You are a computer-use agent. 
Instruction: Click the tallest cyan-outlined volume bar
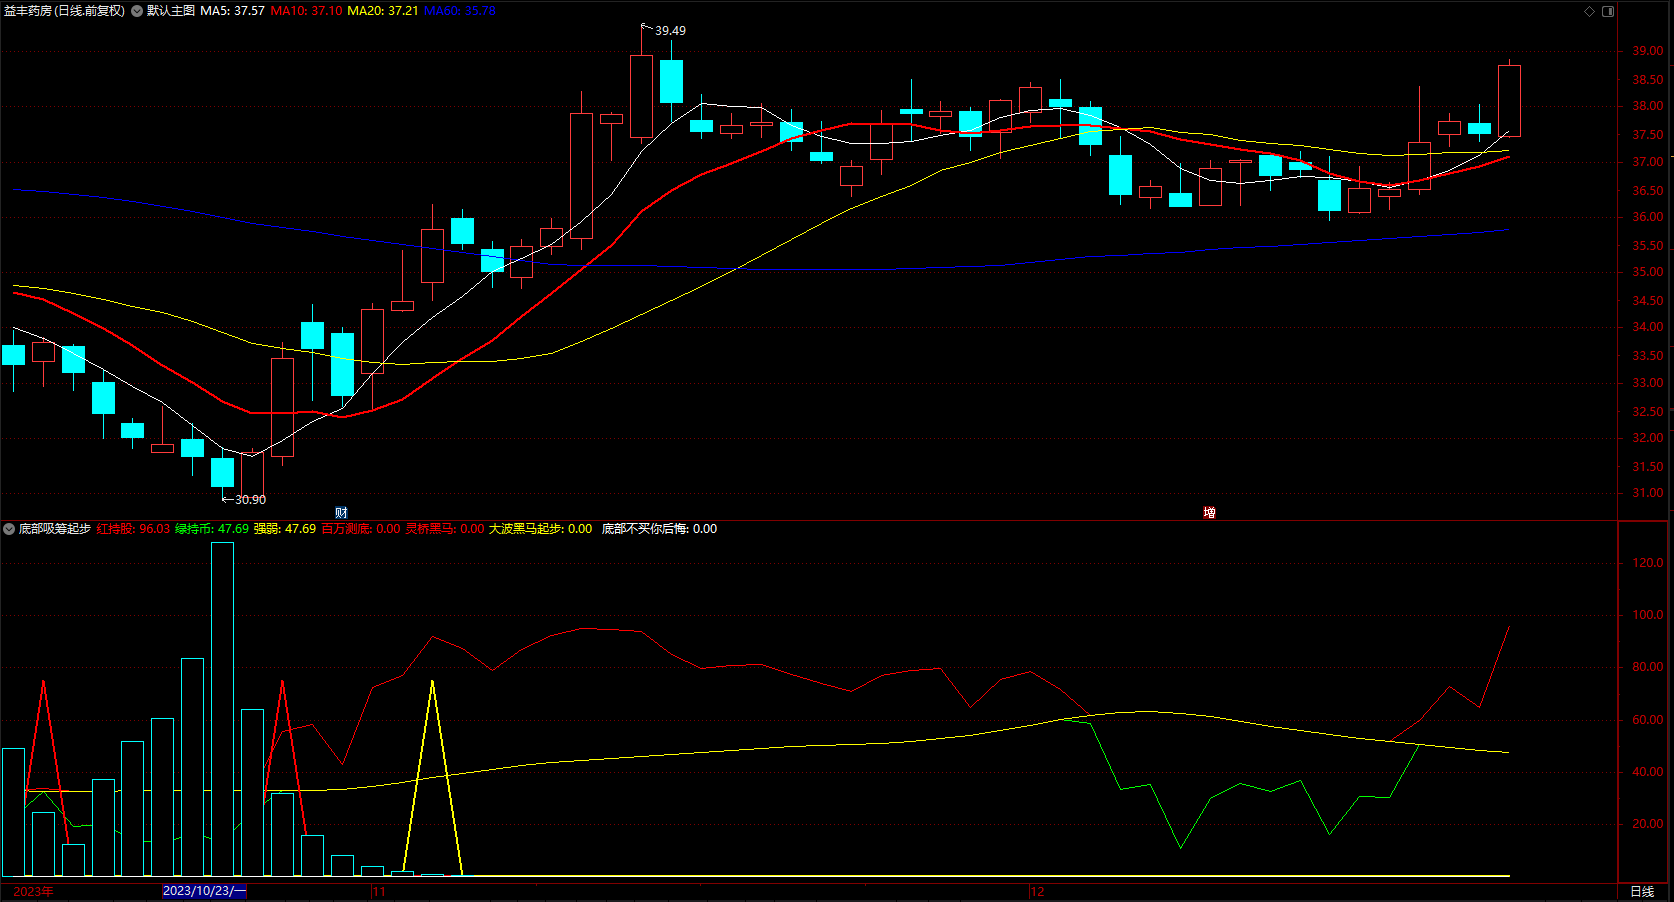[x=222, y=709]
